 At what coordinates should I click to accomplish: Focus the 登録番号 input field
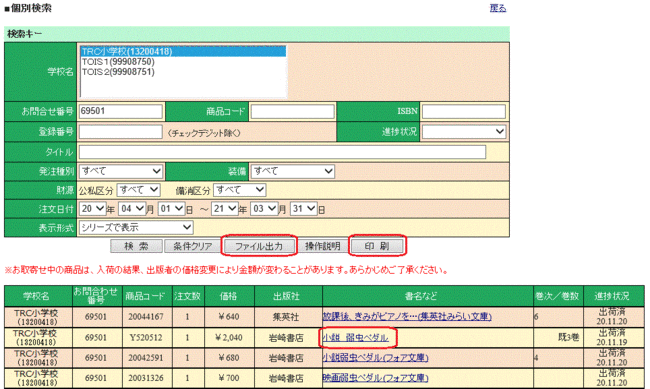point(121,132)
